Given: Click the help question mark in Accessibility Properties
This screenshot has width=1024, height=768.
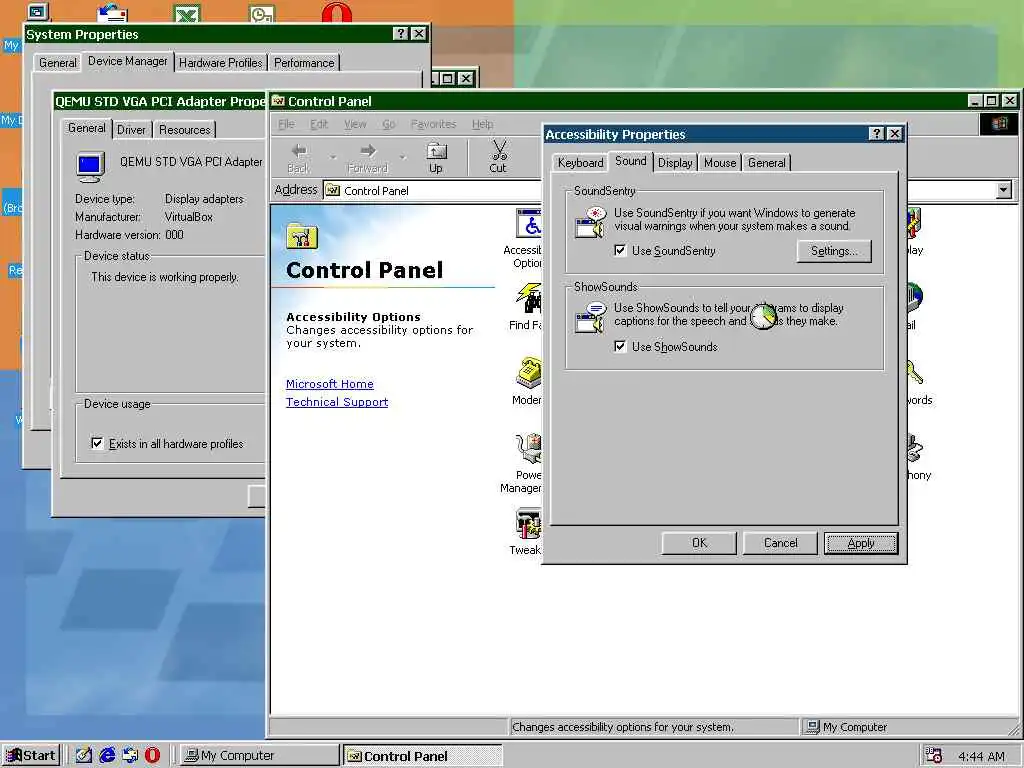Looking at the screenshot, I should [877, 134].
